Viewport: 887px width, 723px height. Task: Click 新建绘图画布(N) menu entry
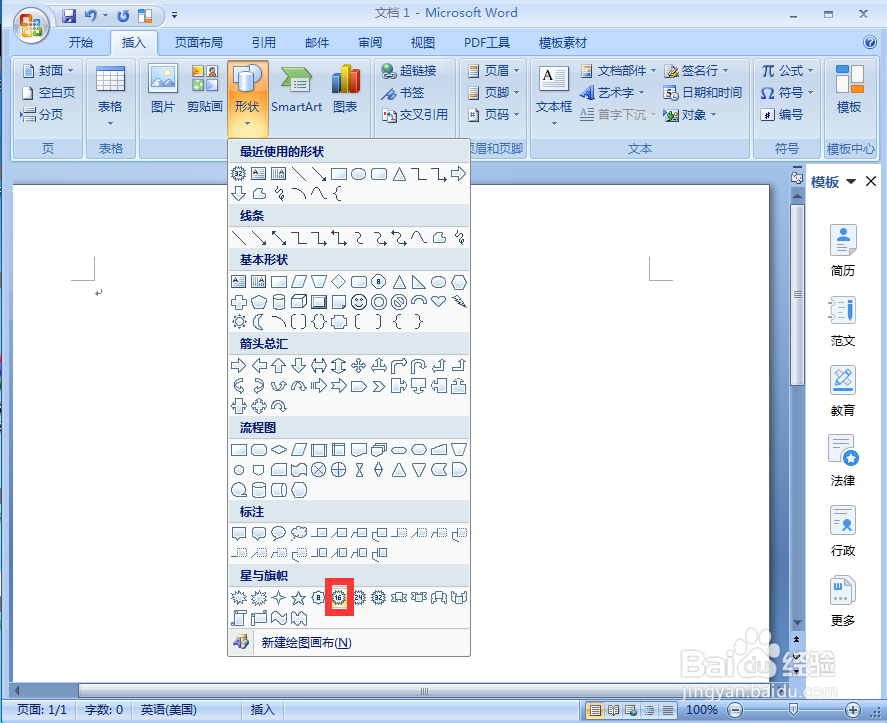point(349,643)
